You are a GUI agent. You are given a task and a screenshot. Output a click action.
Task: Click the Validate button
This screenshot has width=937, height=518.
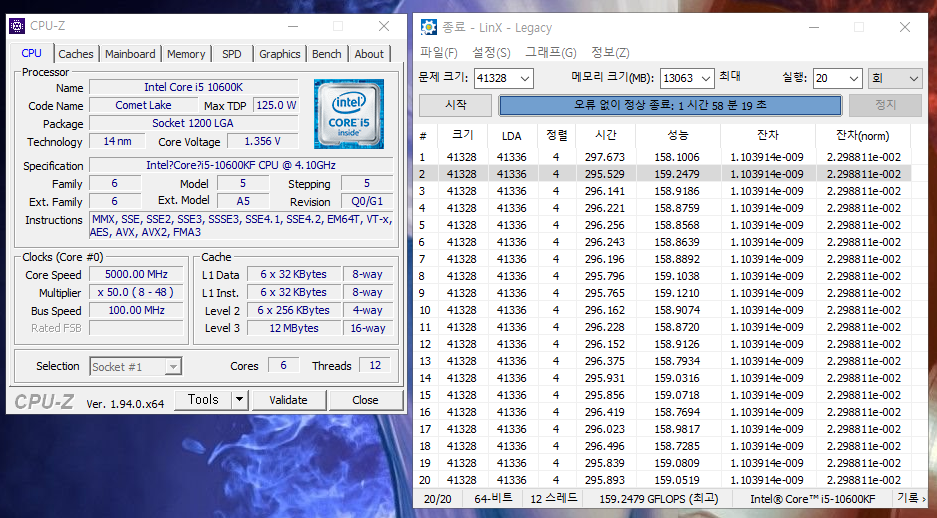289,400
